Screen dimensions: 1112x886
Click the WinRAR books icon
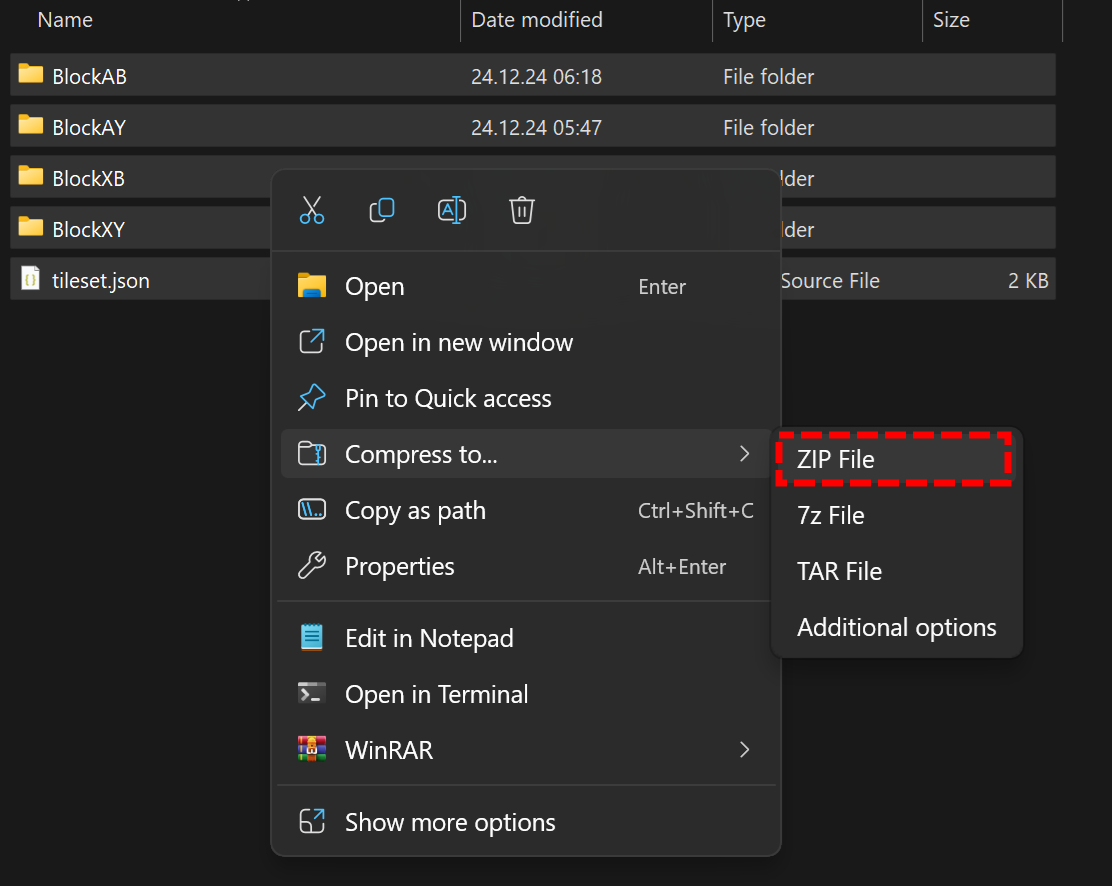312,749
